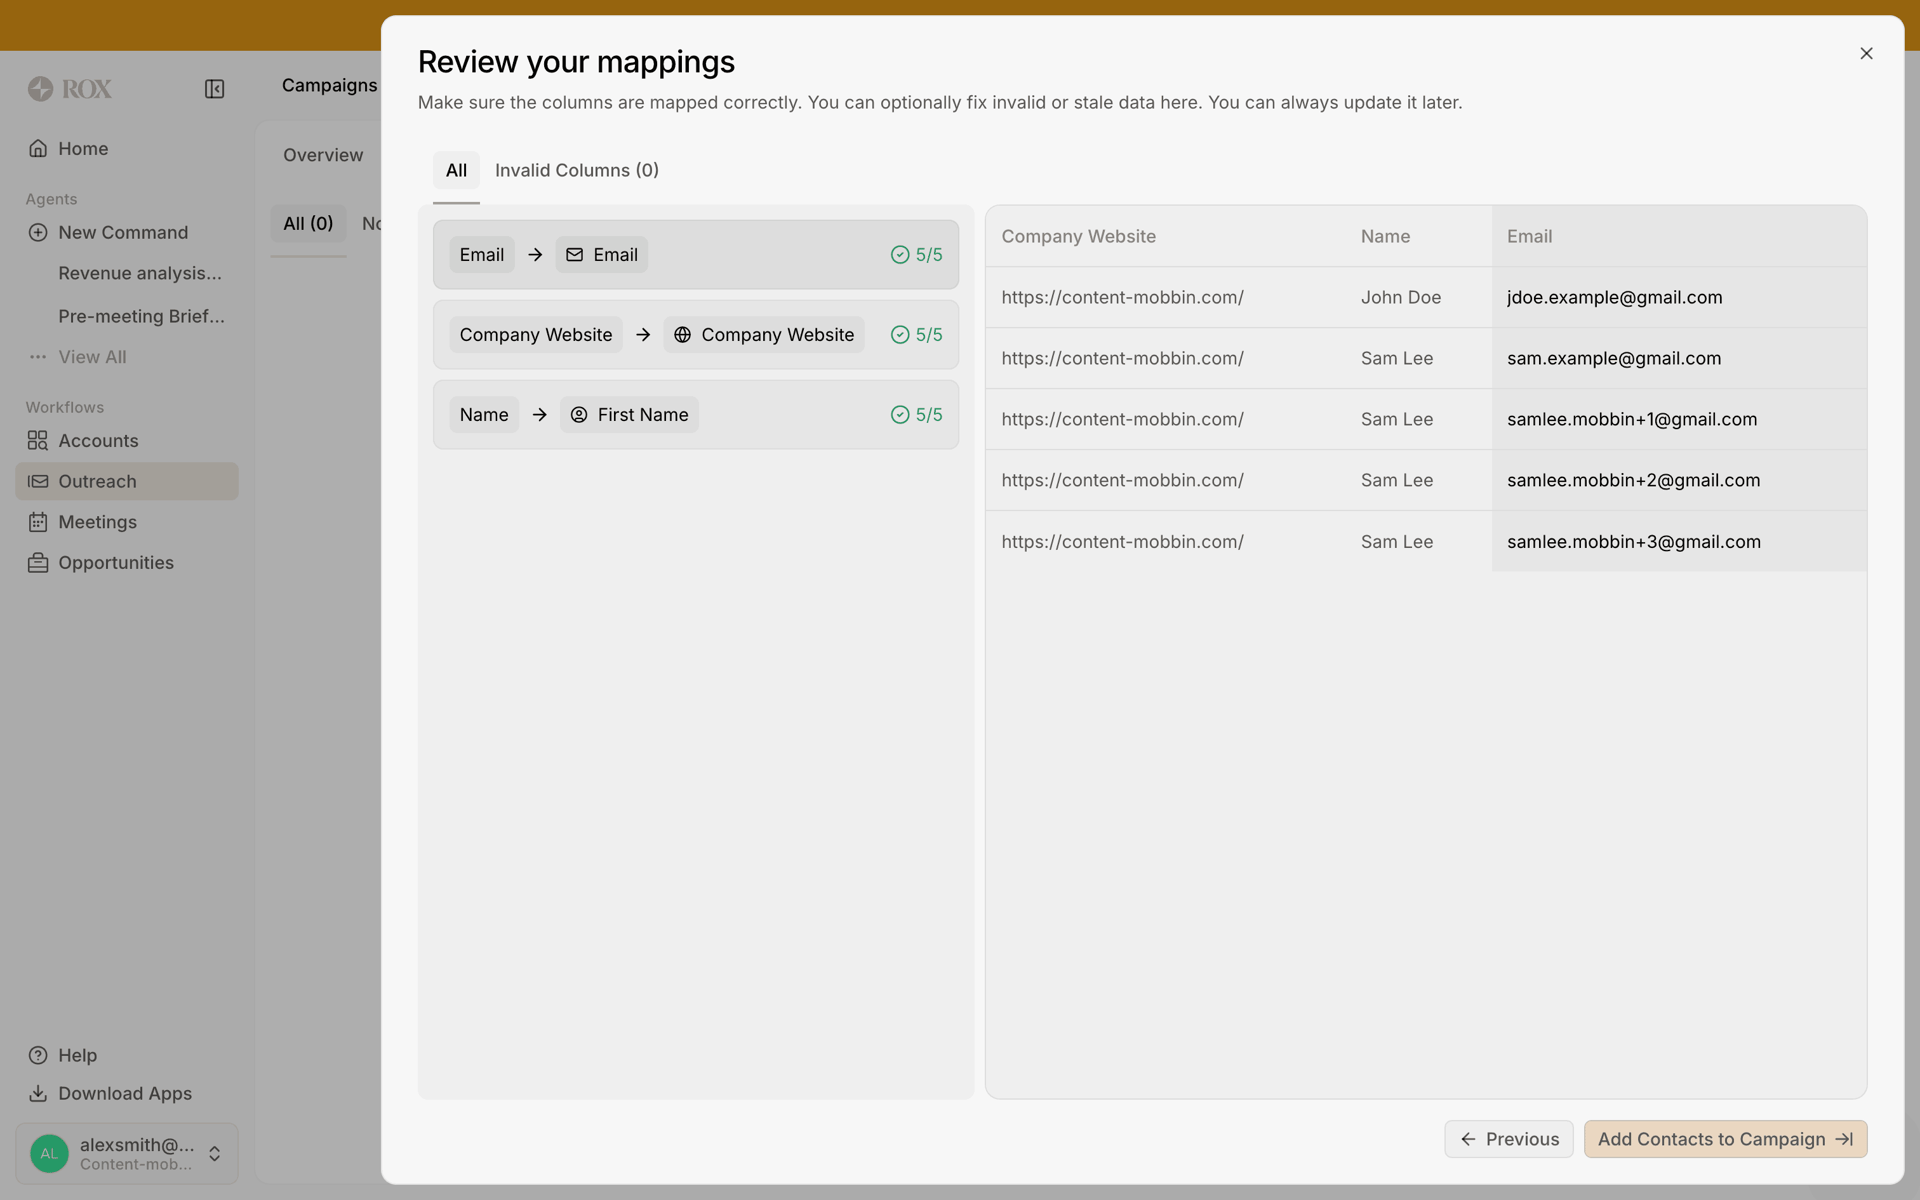Click the Help question icon
The height and width of the screenshot is (1200, 1920).
pos(38,1055)
